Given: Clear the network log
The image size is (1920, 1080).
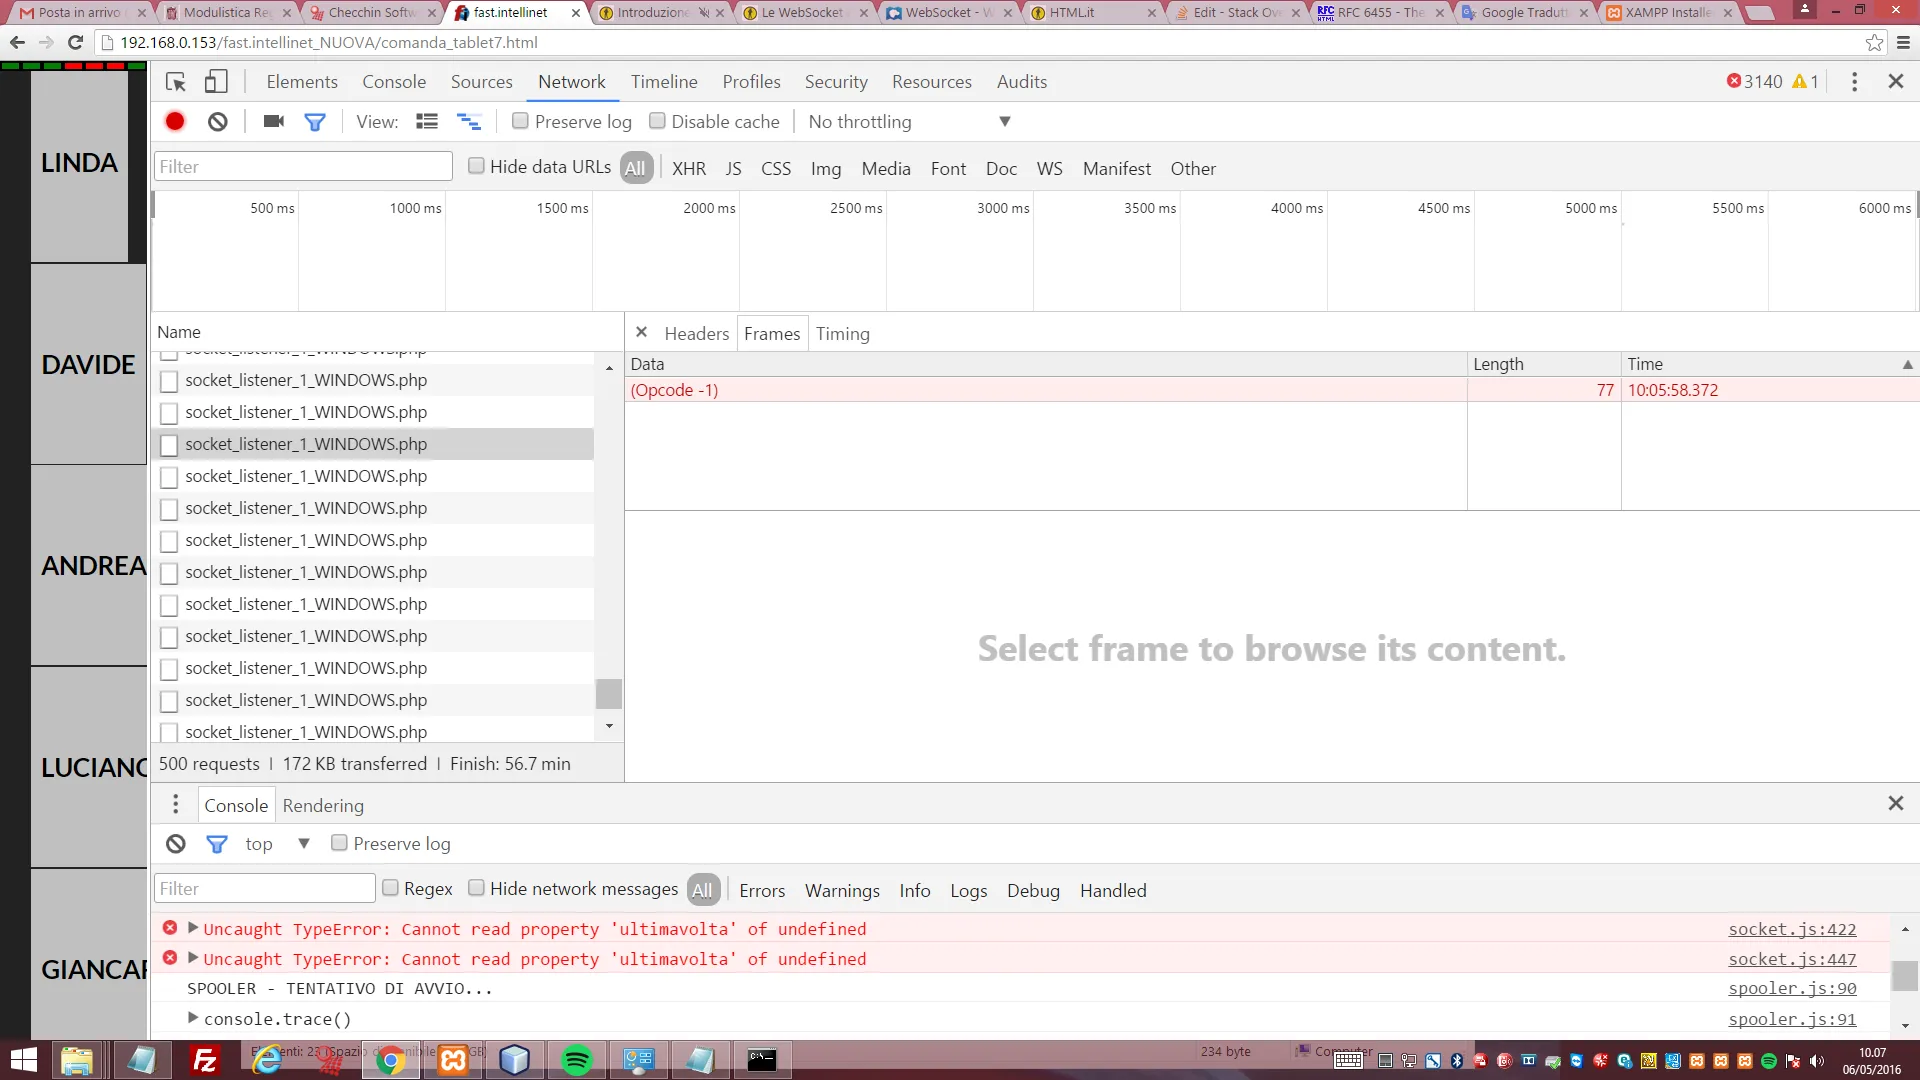Looking at the screenshot, I should pyautogui.click(x=217, y=121).
